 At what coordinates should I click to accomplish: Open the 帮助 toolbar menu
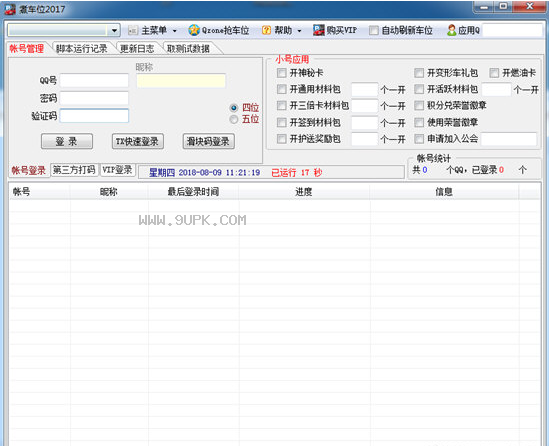[282, 30]
